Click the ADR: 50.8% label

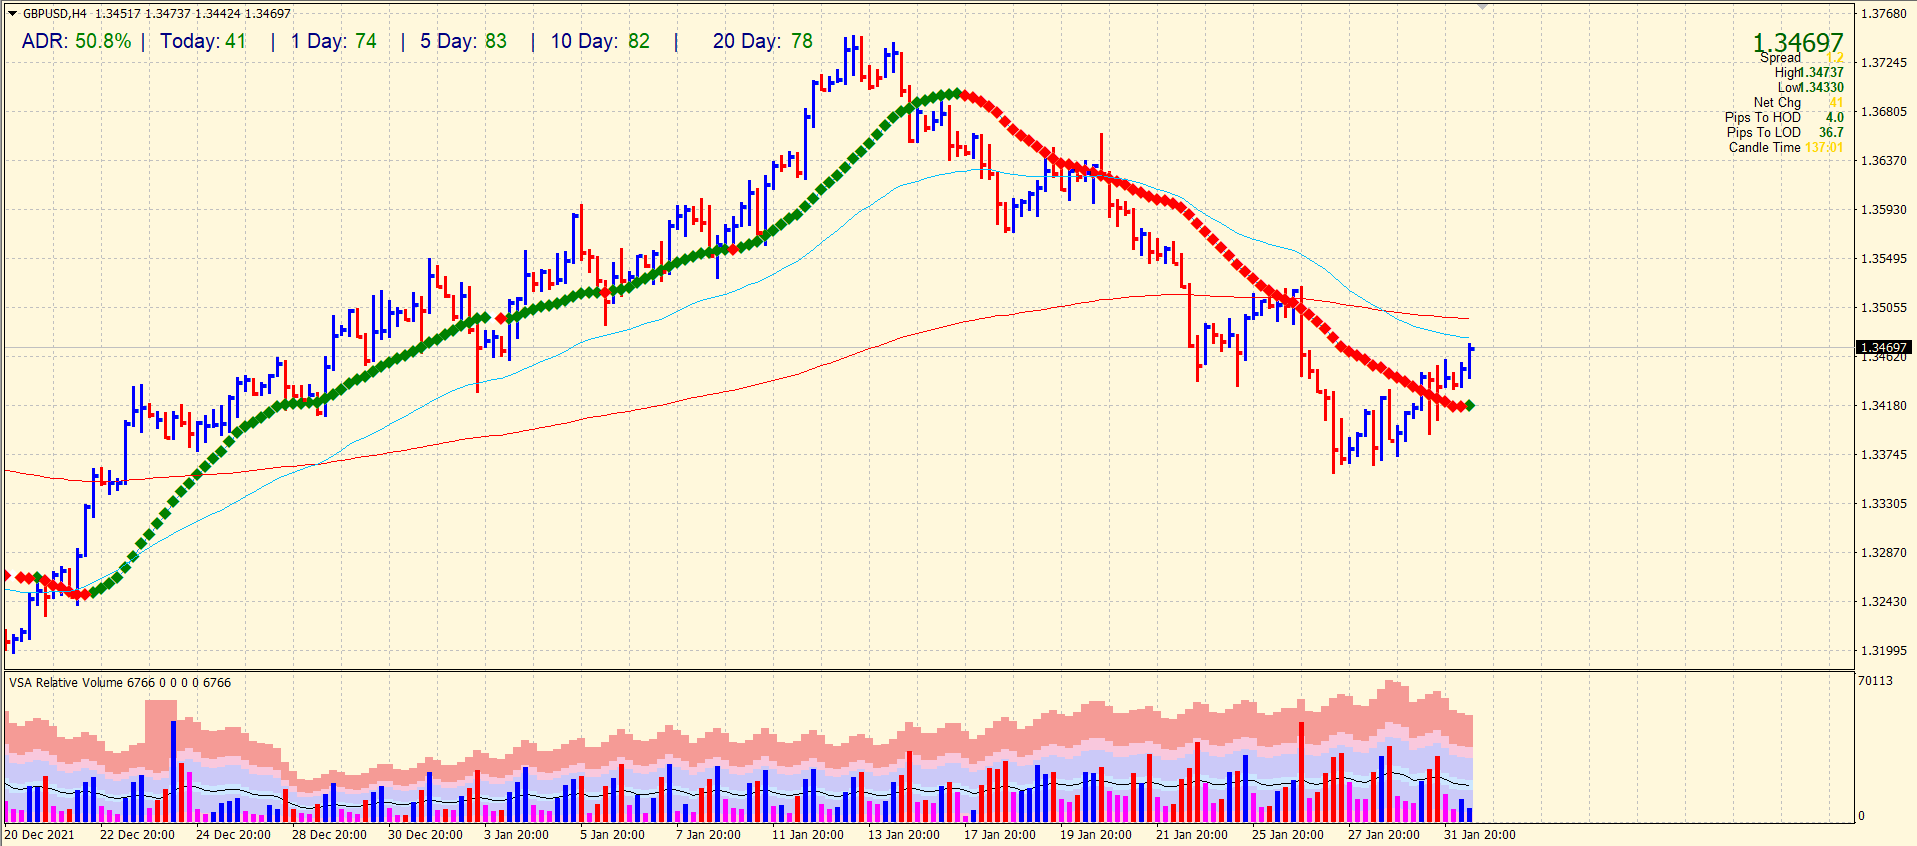click(x=76, y=41)
